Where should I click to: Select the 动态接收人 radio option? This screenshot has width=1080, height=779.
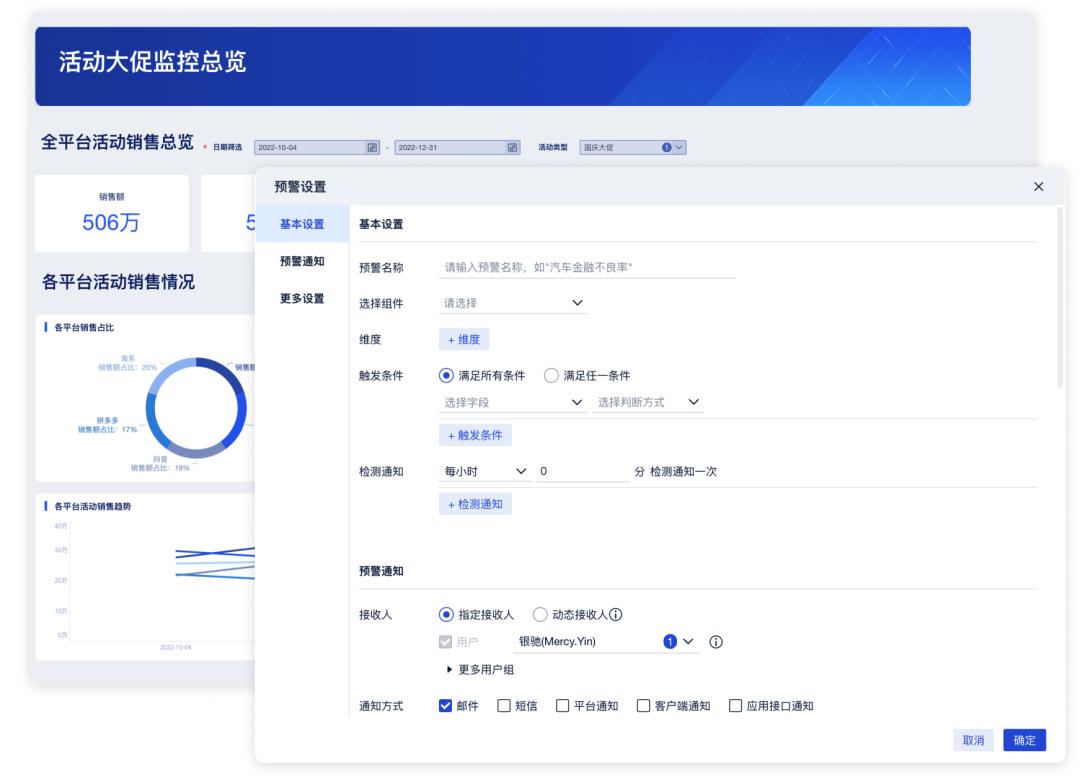pos(538,614)
